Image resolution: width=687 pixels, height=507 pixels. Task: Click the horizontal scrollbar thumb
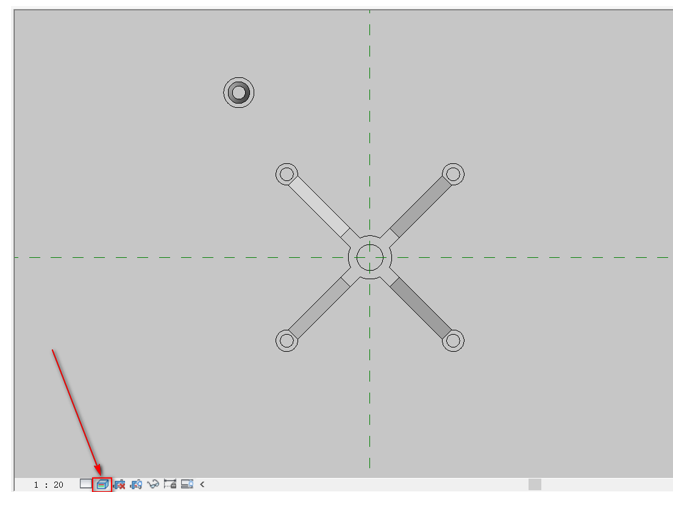[x=535, y=484]
